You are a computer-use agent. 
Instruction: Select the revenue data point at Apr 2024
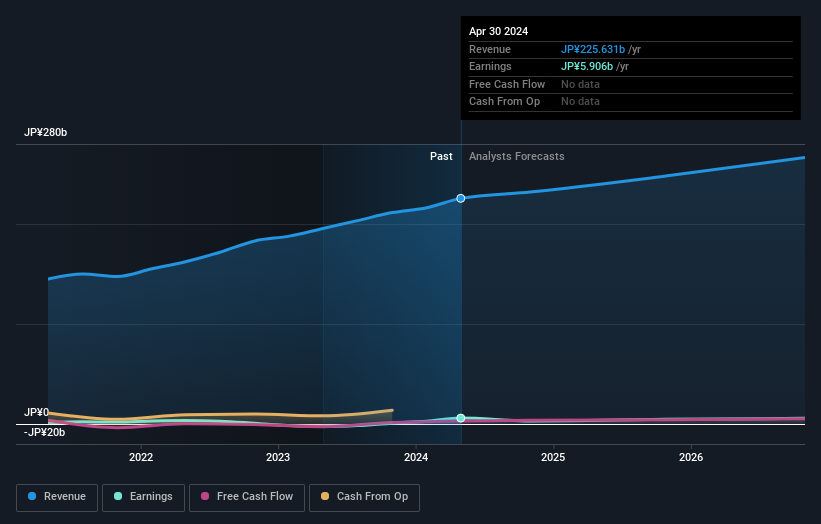pos(461,198)
